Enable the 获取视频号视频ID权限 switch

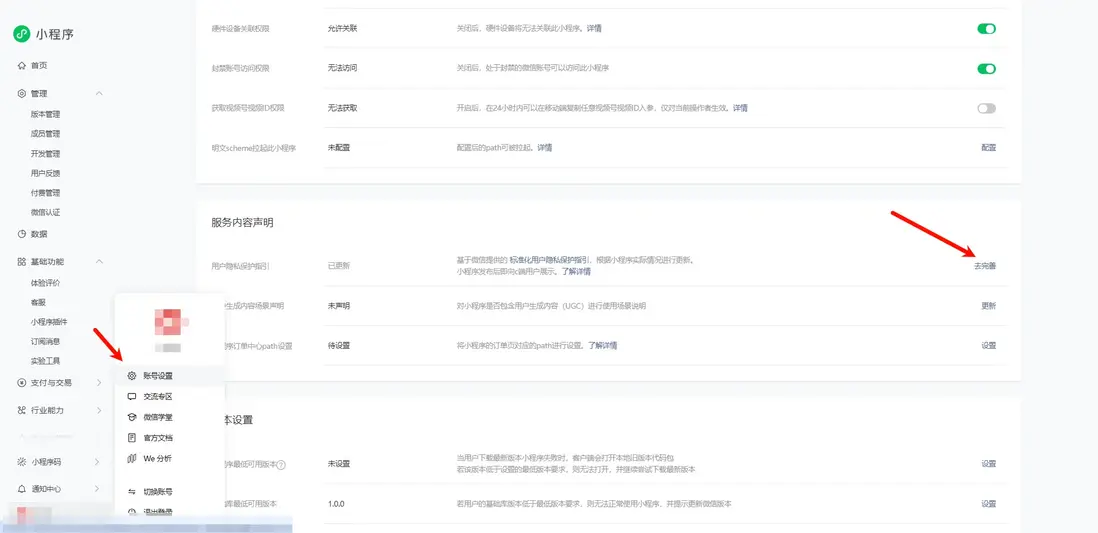coord(987,108)
